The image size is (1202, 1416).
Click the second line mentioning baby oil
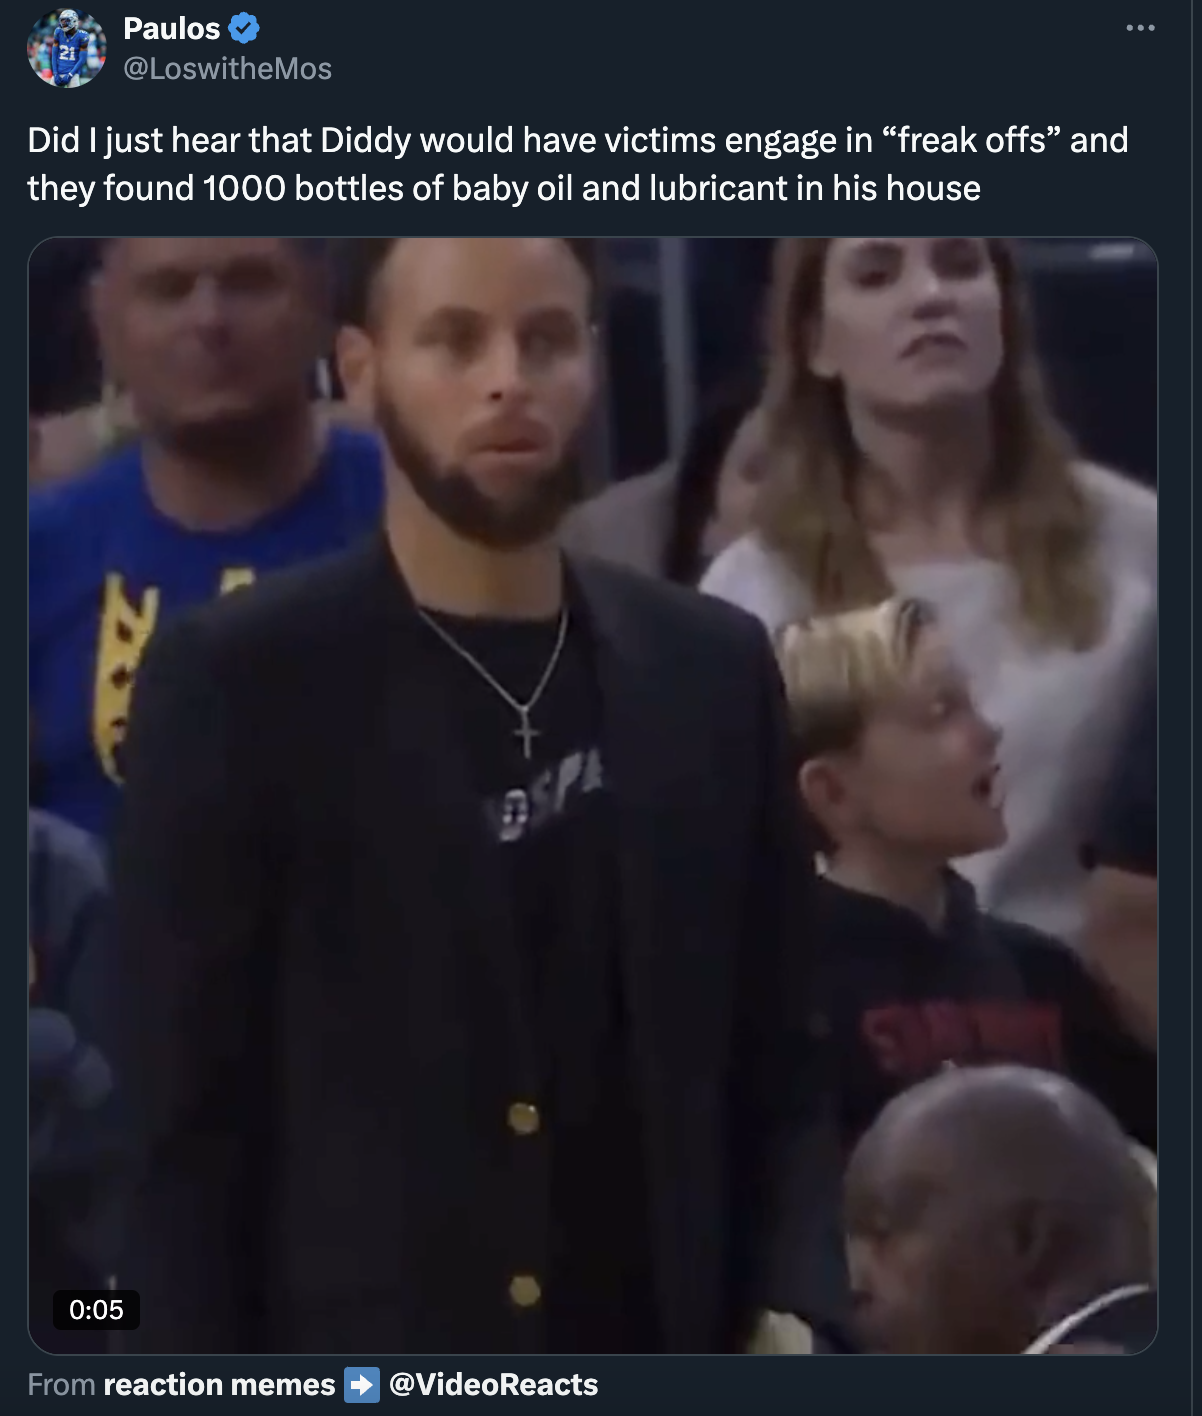(x=504, y=188)
